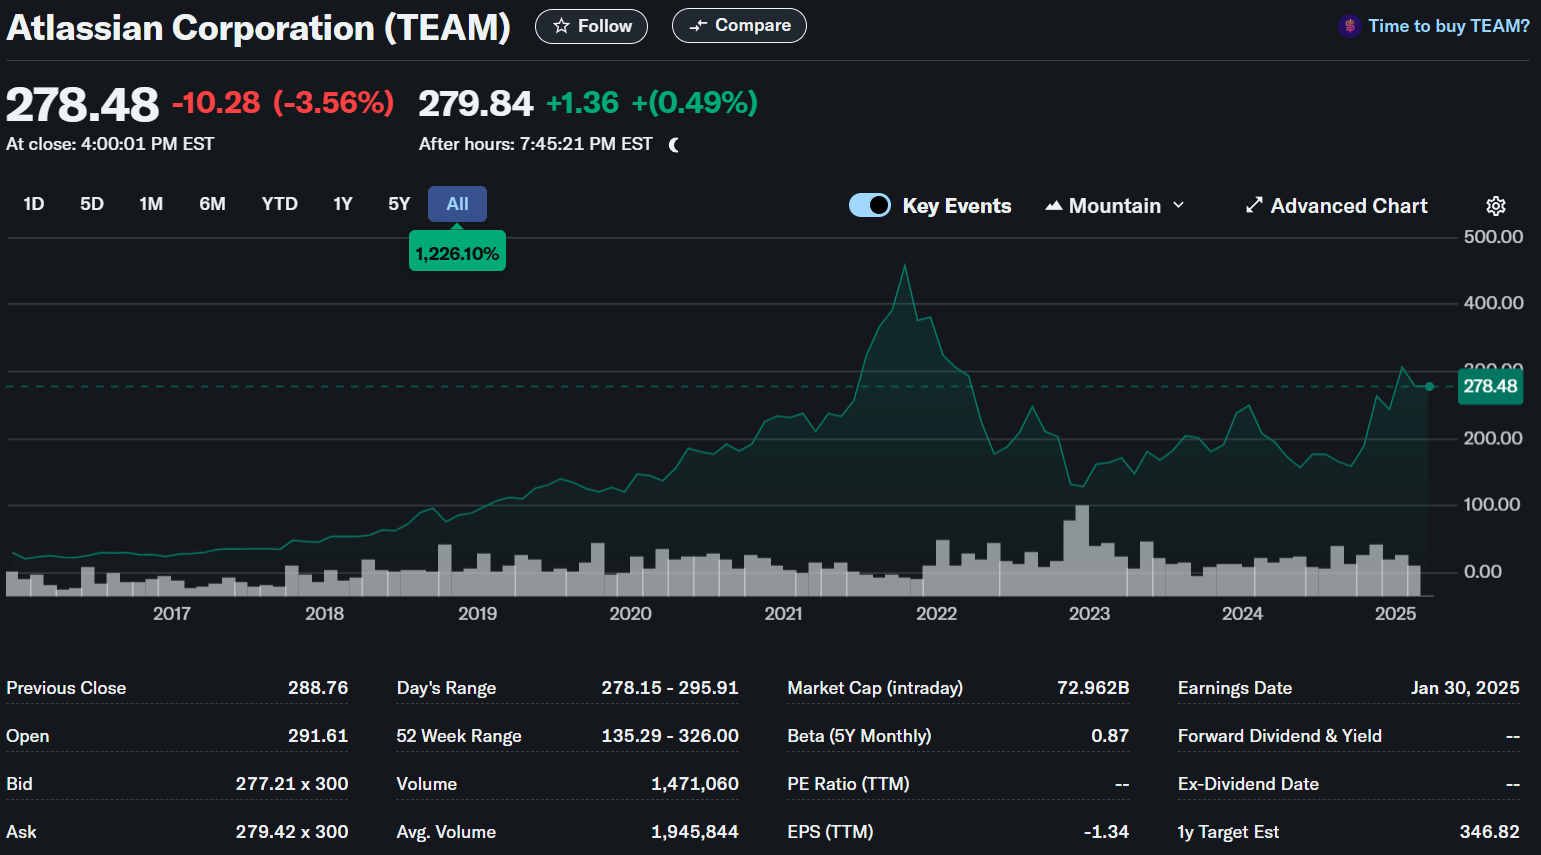Click the Earnings Date value Jan 30, 2025
Image resolution: width=1541 pixels, height=855 pixels.
[1464, 688]
